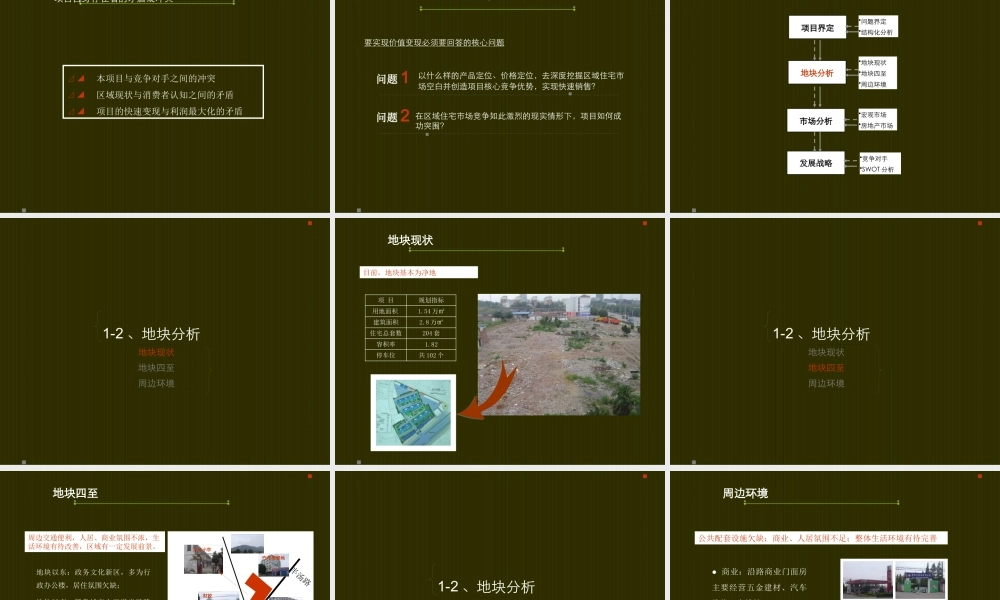The height and width of the screenshot is (600, 1000).
Task: Click the 建筑面积 table cell
Action: [385, 322]
